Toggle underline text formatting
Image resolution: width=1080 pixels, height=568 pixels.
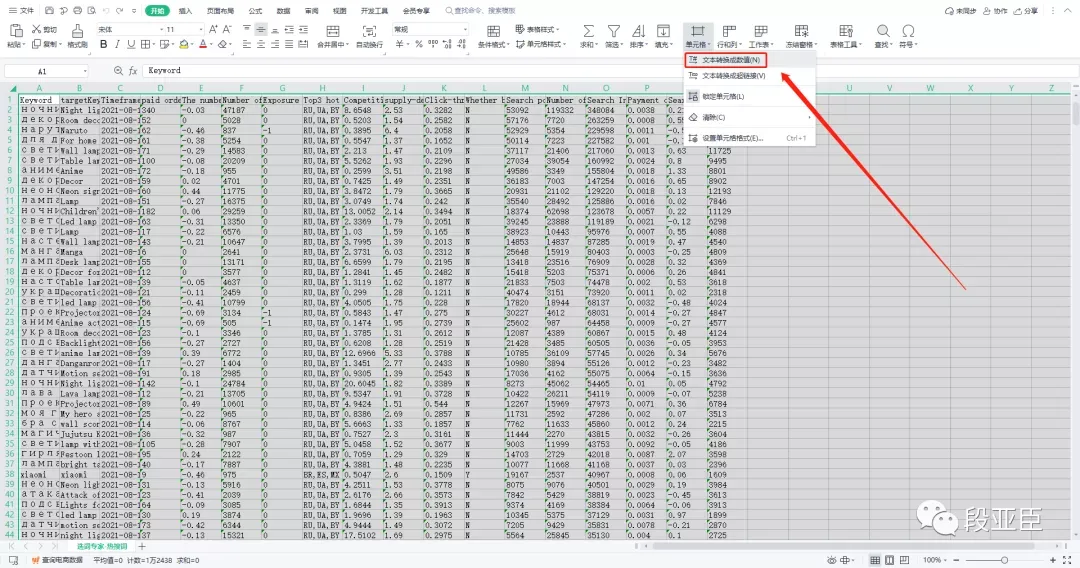[x=131, y=44]
